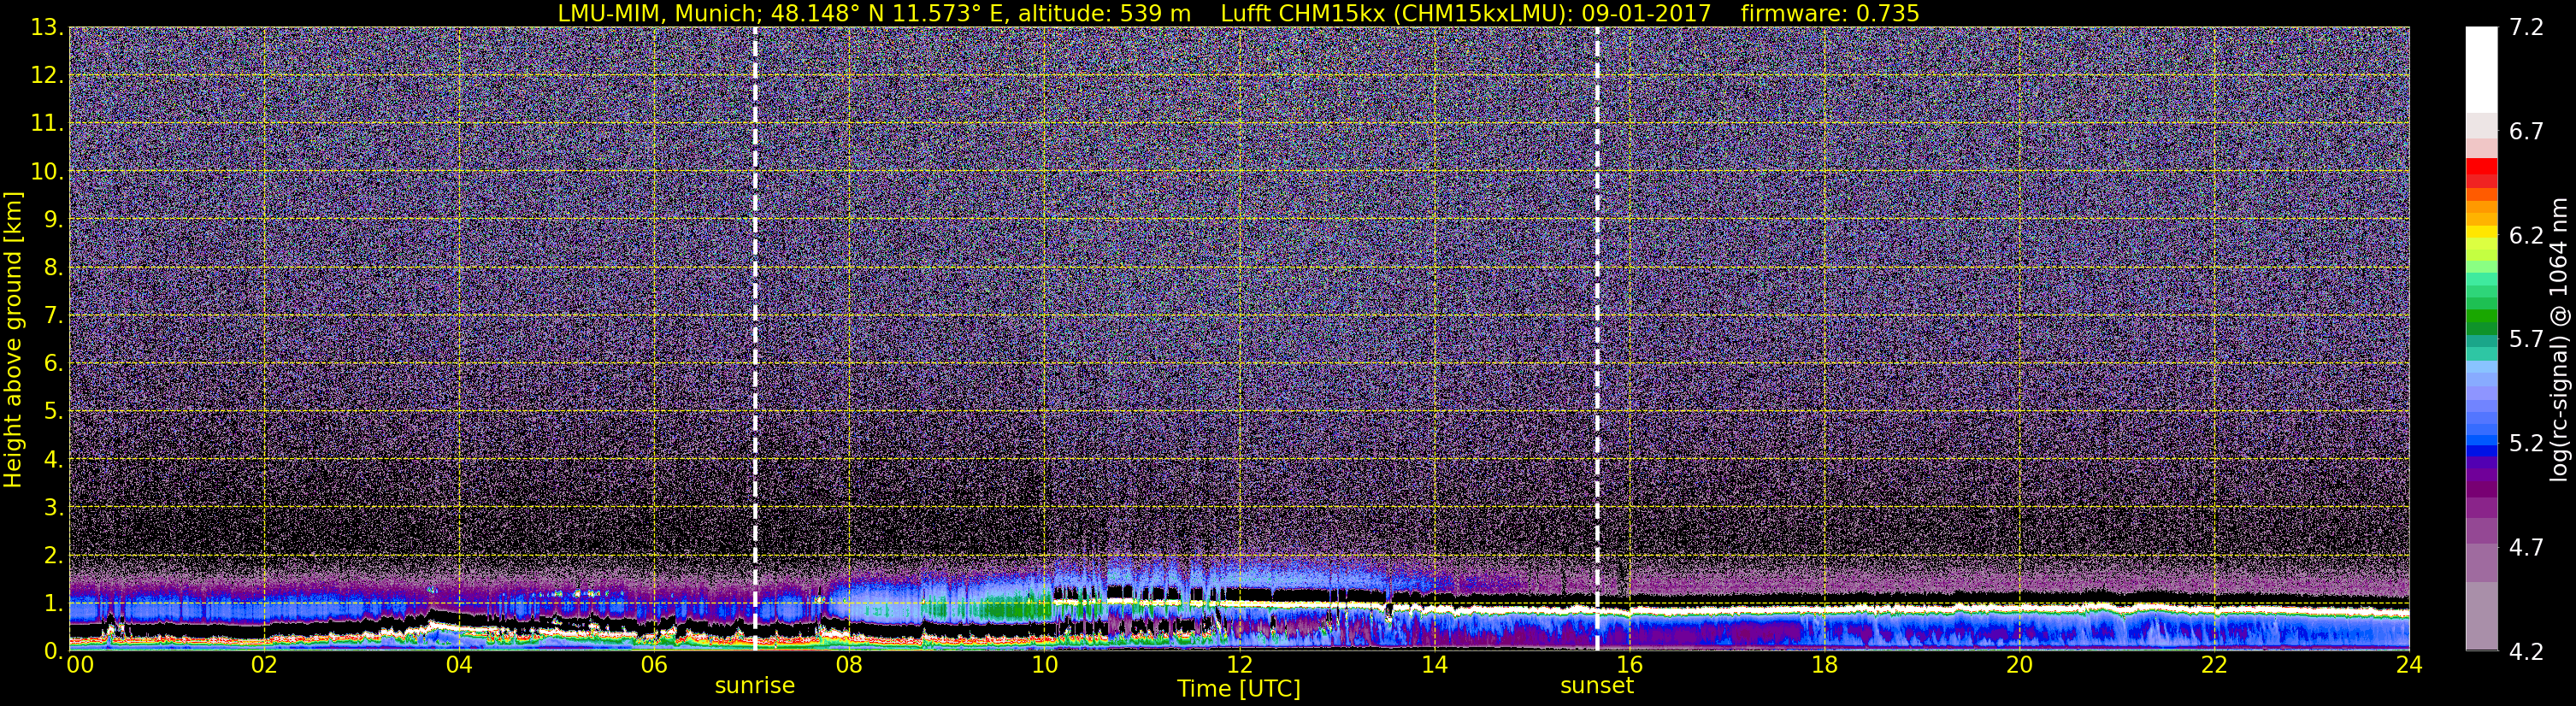The image size is (2576, 706).
Task: Click the time axis tick '14'
Action: 1434,665
